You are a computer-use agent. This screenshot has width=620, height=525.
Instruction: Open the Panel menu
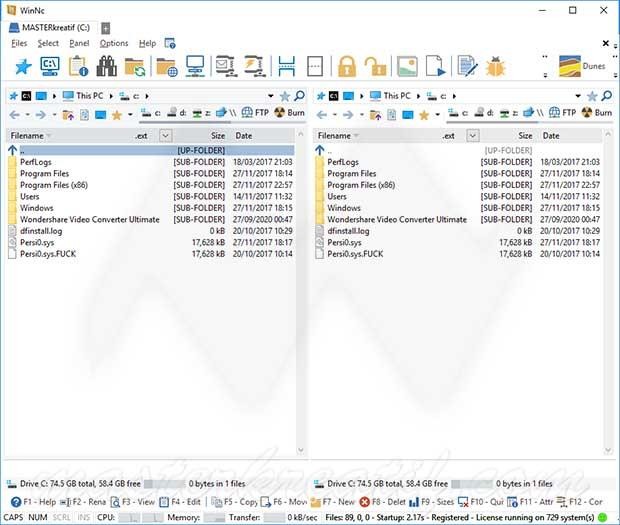[x=79, y=43]
